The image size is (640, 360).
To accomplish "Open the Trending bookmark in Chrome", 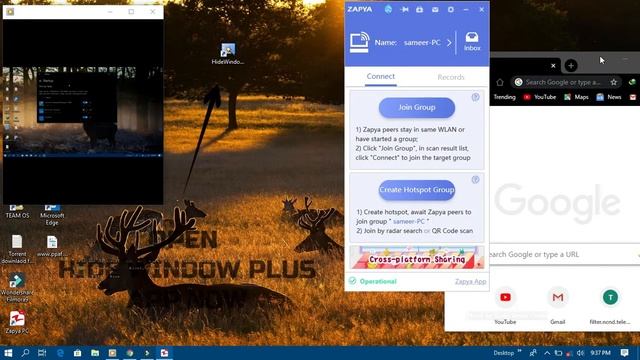I will tap(504, 97).
